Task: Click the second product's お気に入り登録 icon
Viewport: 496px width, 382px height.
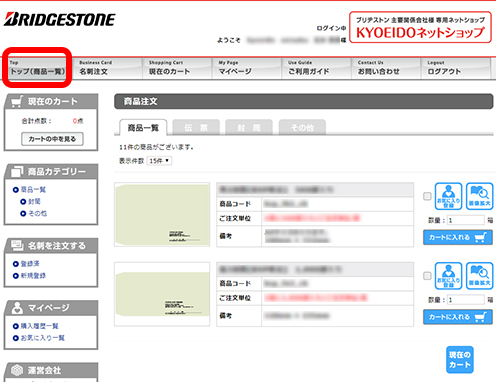Action: coord(448,276)
